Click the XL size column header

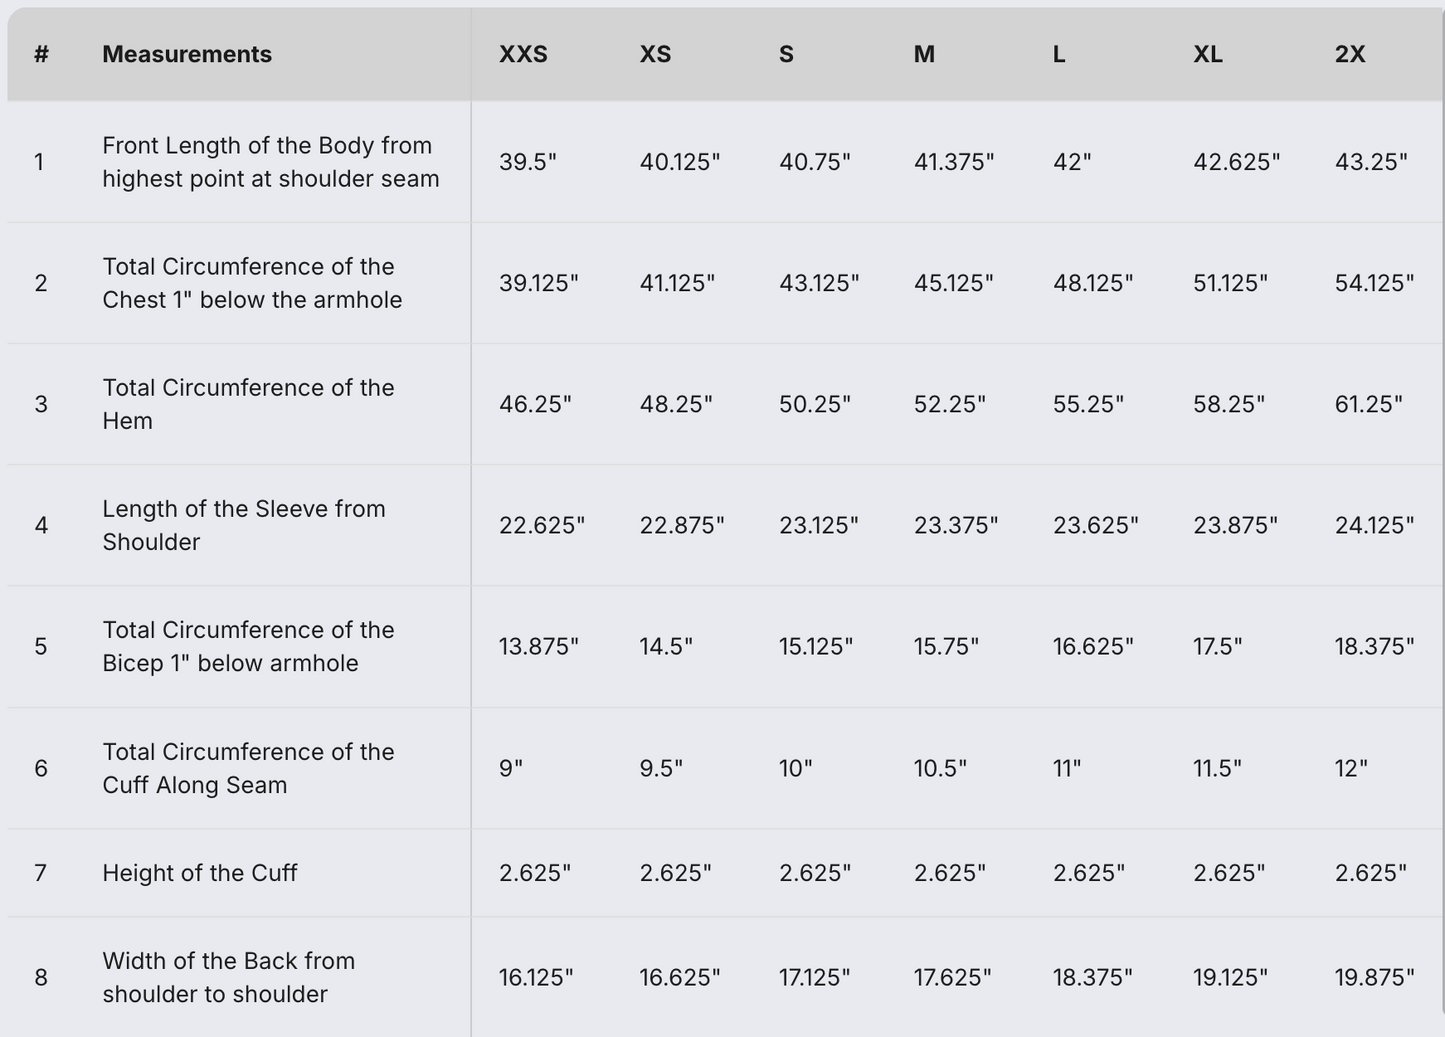[1207, 54]
